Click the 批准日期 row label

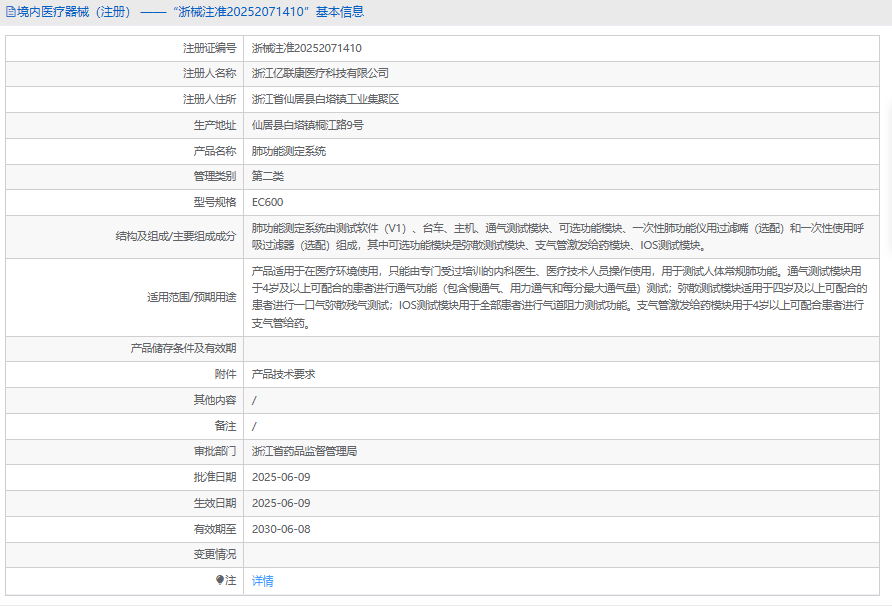click(x=215, y=477)
